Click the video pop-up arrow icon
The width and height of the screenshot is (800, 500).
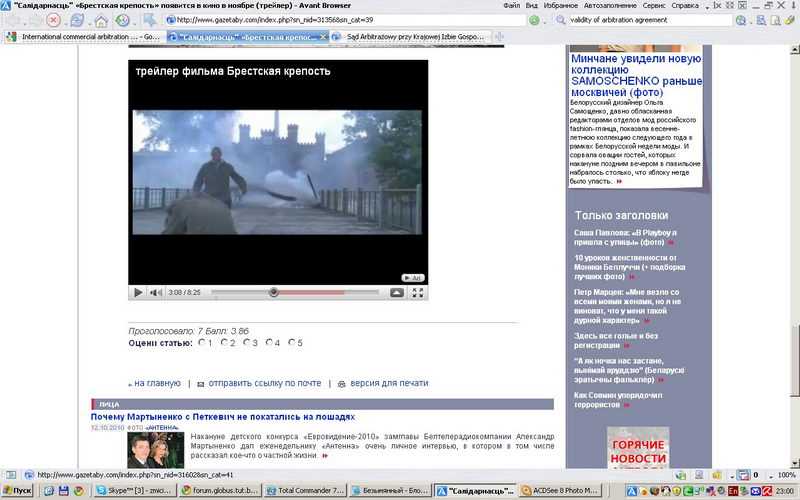pyautogui.click(x=397, y=292)
